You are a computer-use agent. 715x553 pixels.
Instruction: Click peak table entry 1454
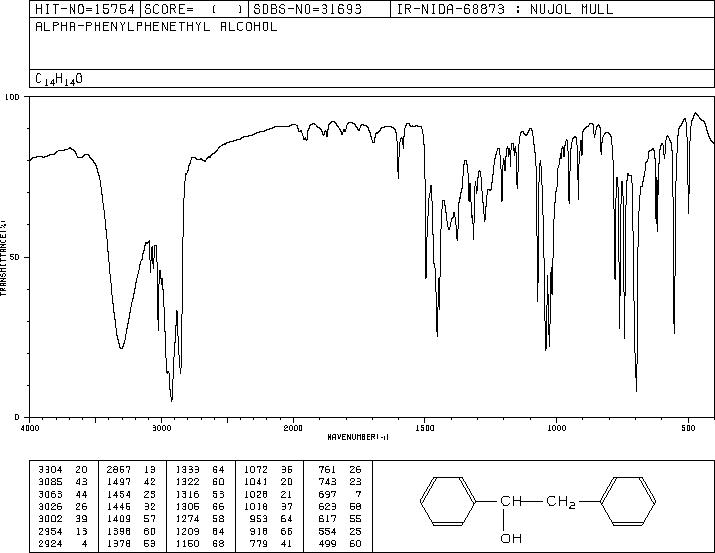click(x=119, y=494)
